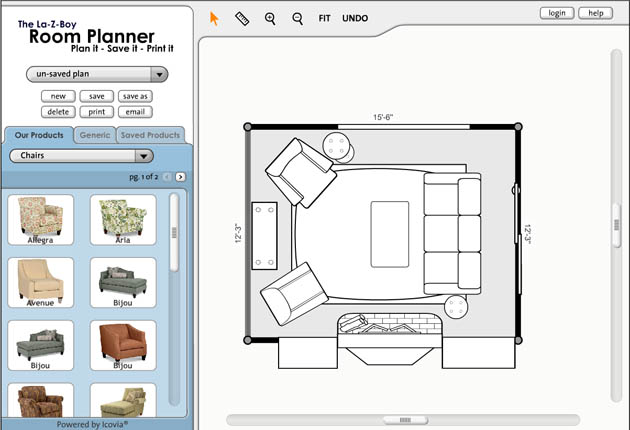Select the upper angled armchair in the plan
Image resolution: width=630 pixels, height=430 pixels.
pos(301,173)
